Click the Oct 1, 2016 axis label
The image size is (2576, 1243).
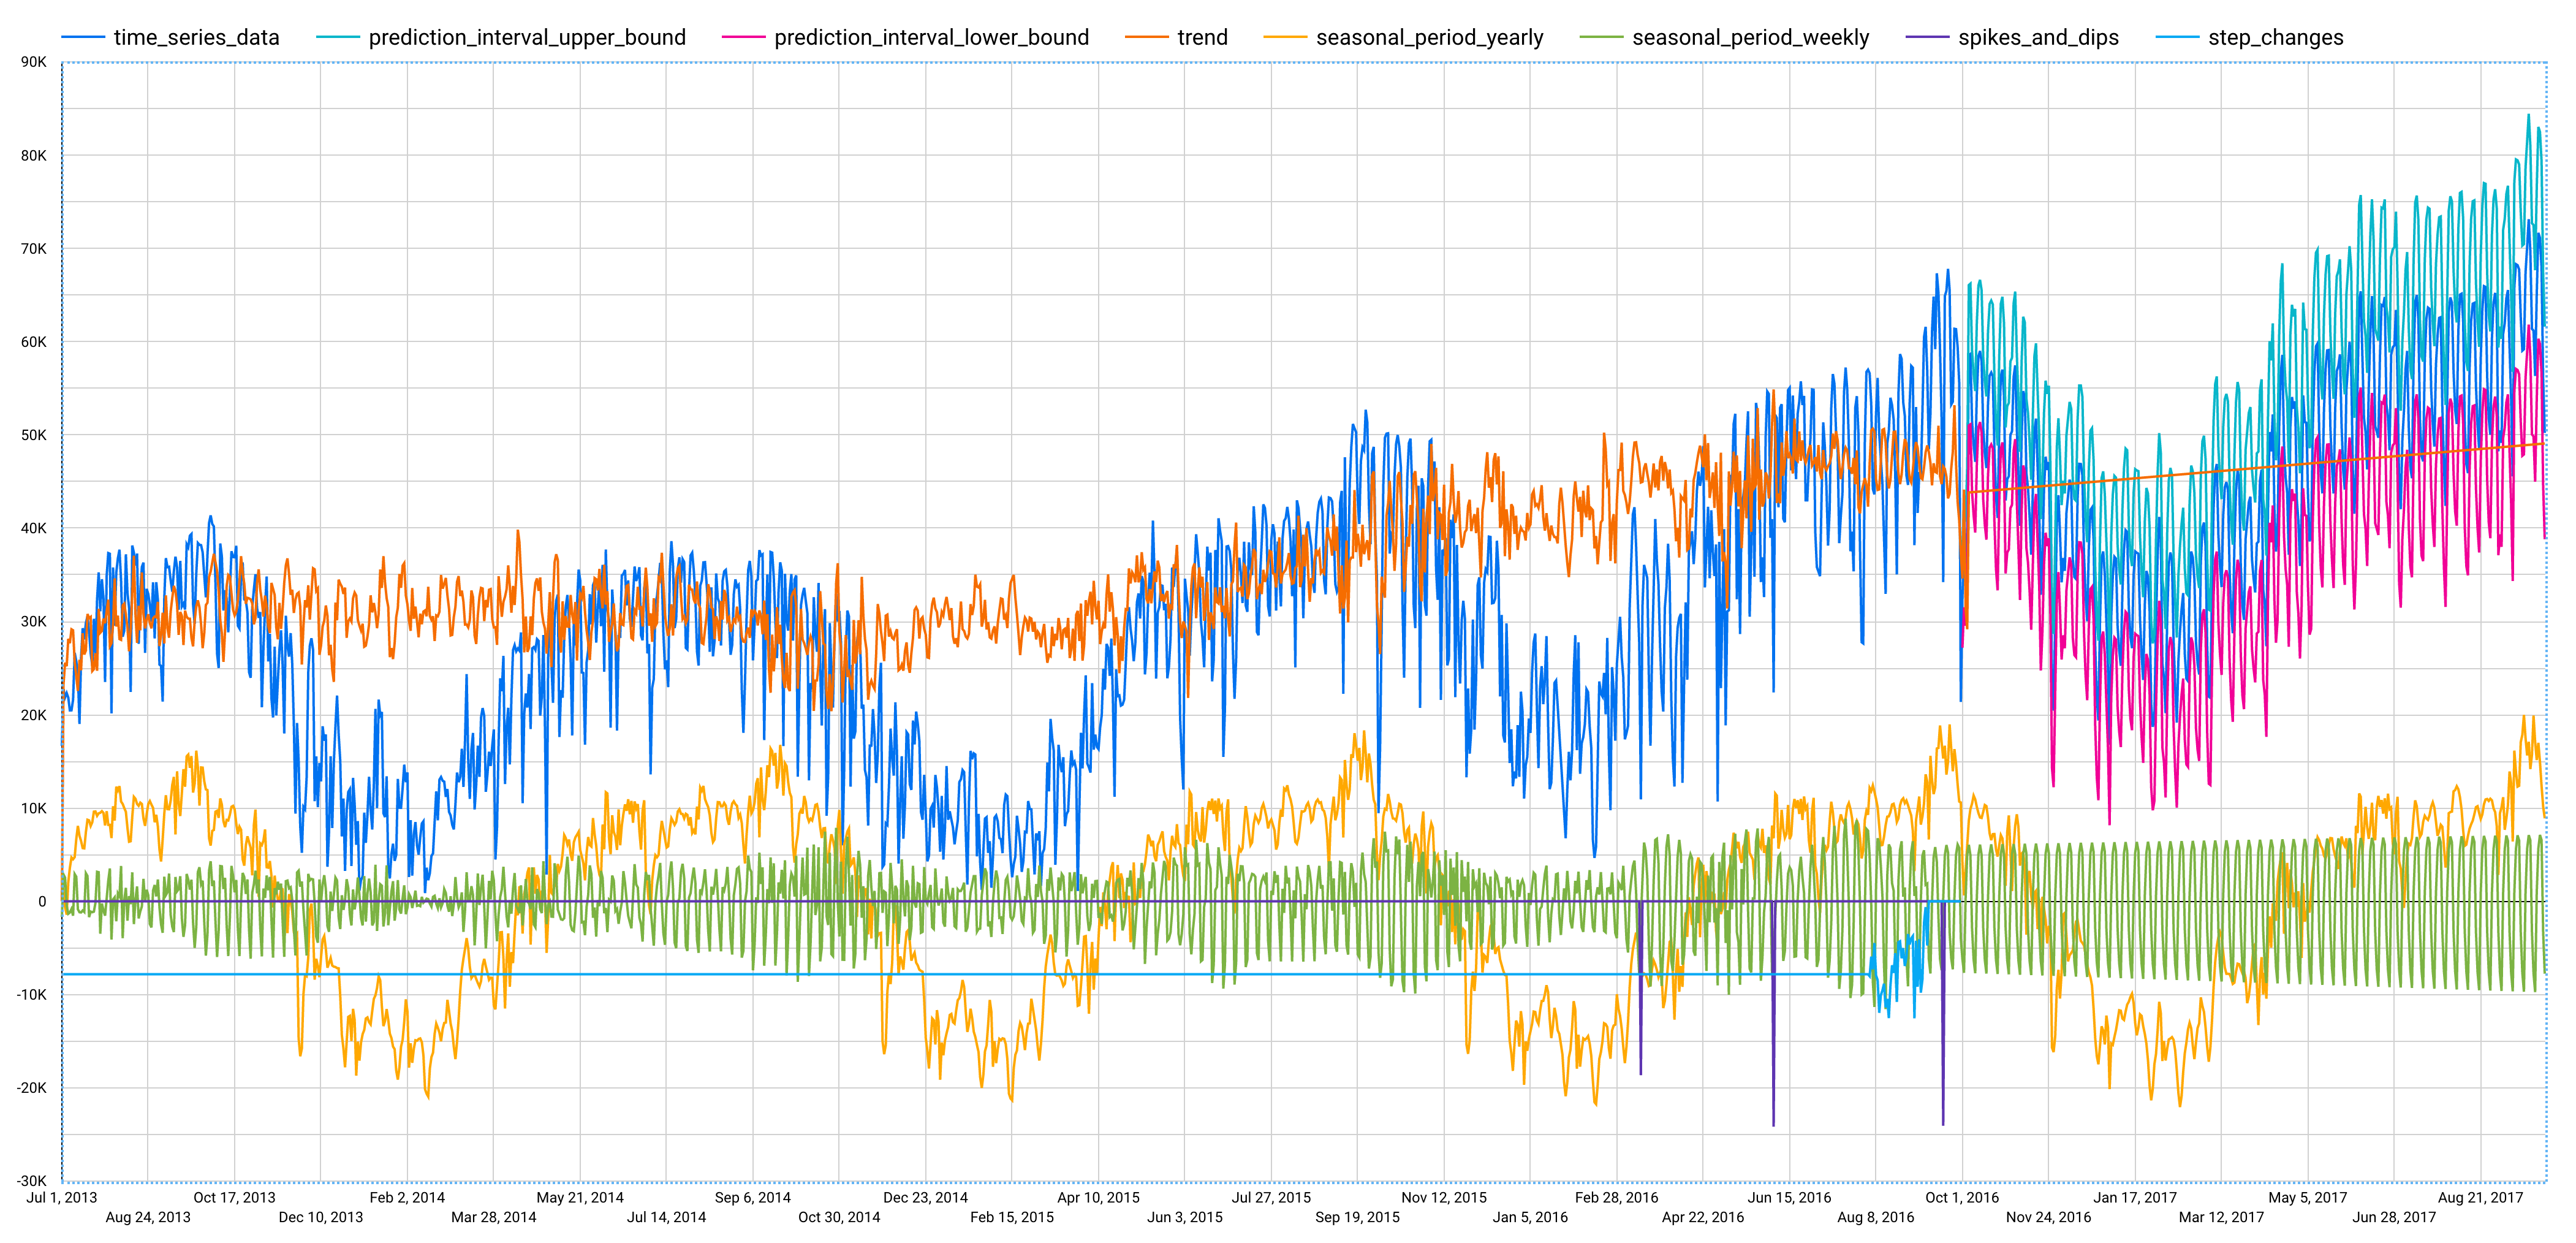point(1962,1197)
